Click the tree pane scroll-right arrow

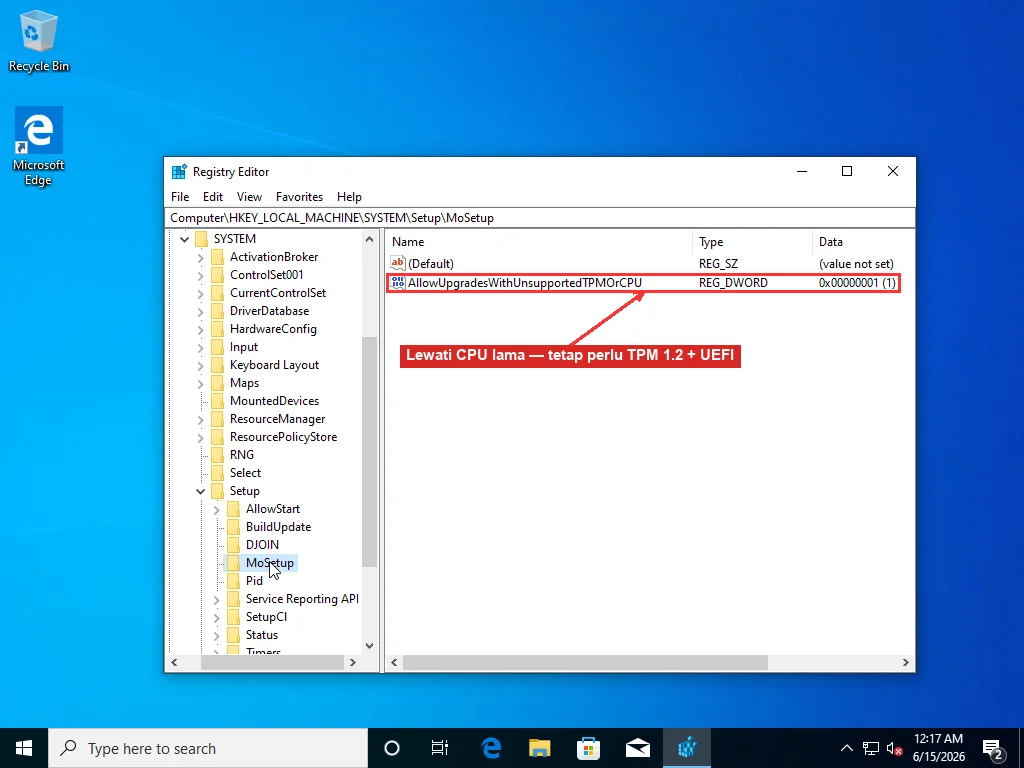tap(353, 662)
